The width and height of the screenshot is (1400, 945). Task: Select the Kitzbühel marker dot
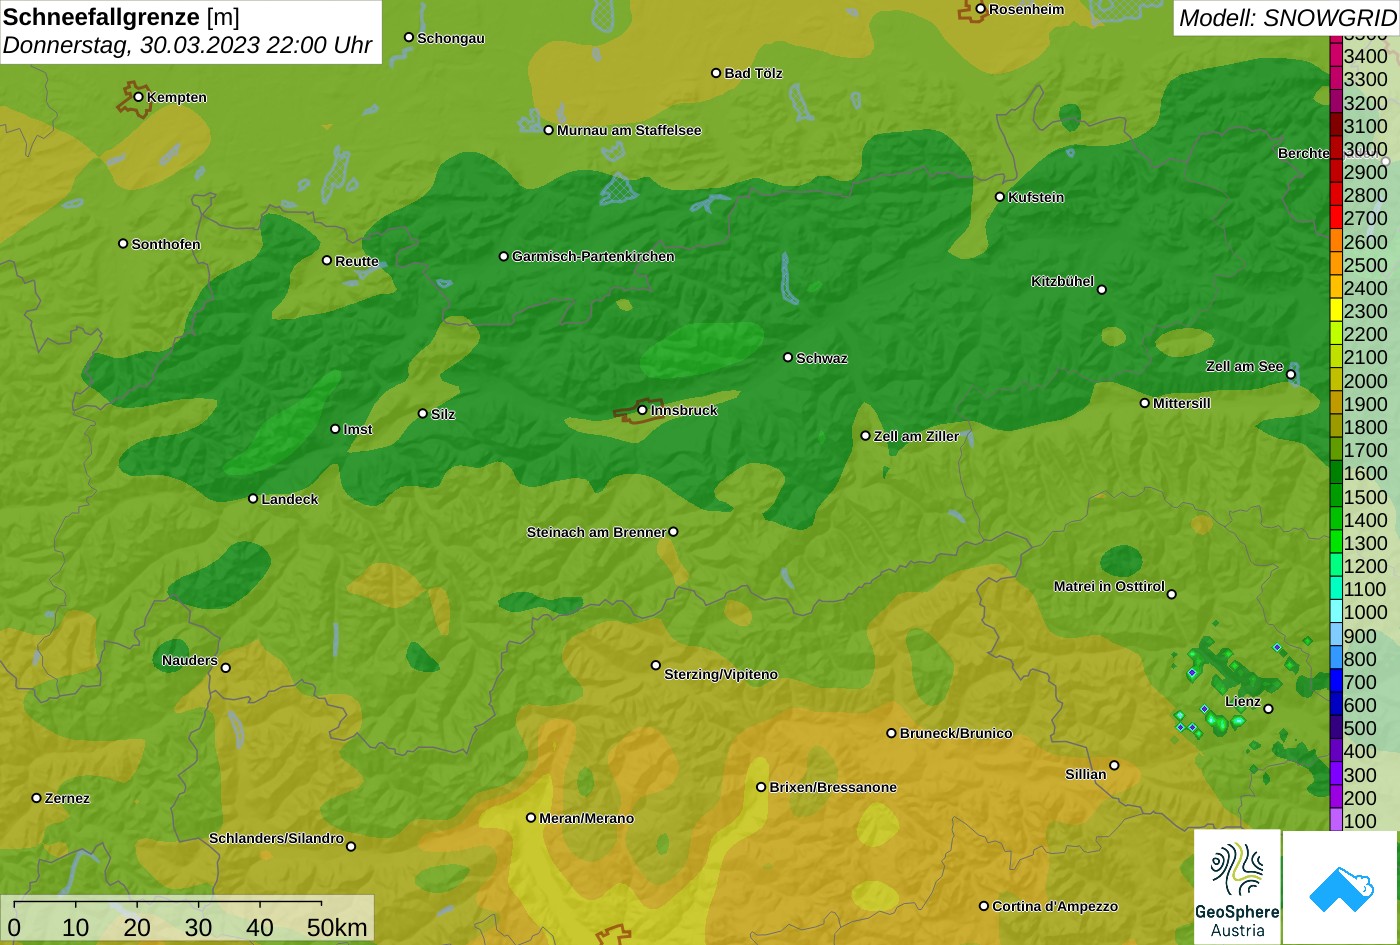pos(1102,290)
